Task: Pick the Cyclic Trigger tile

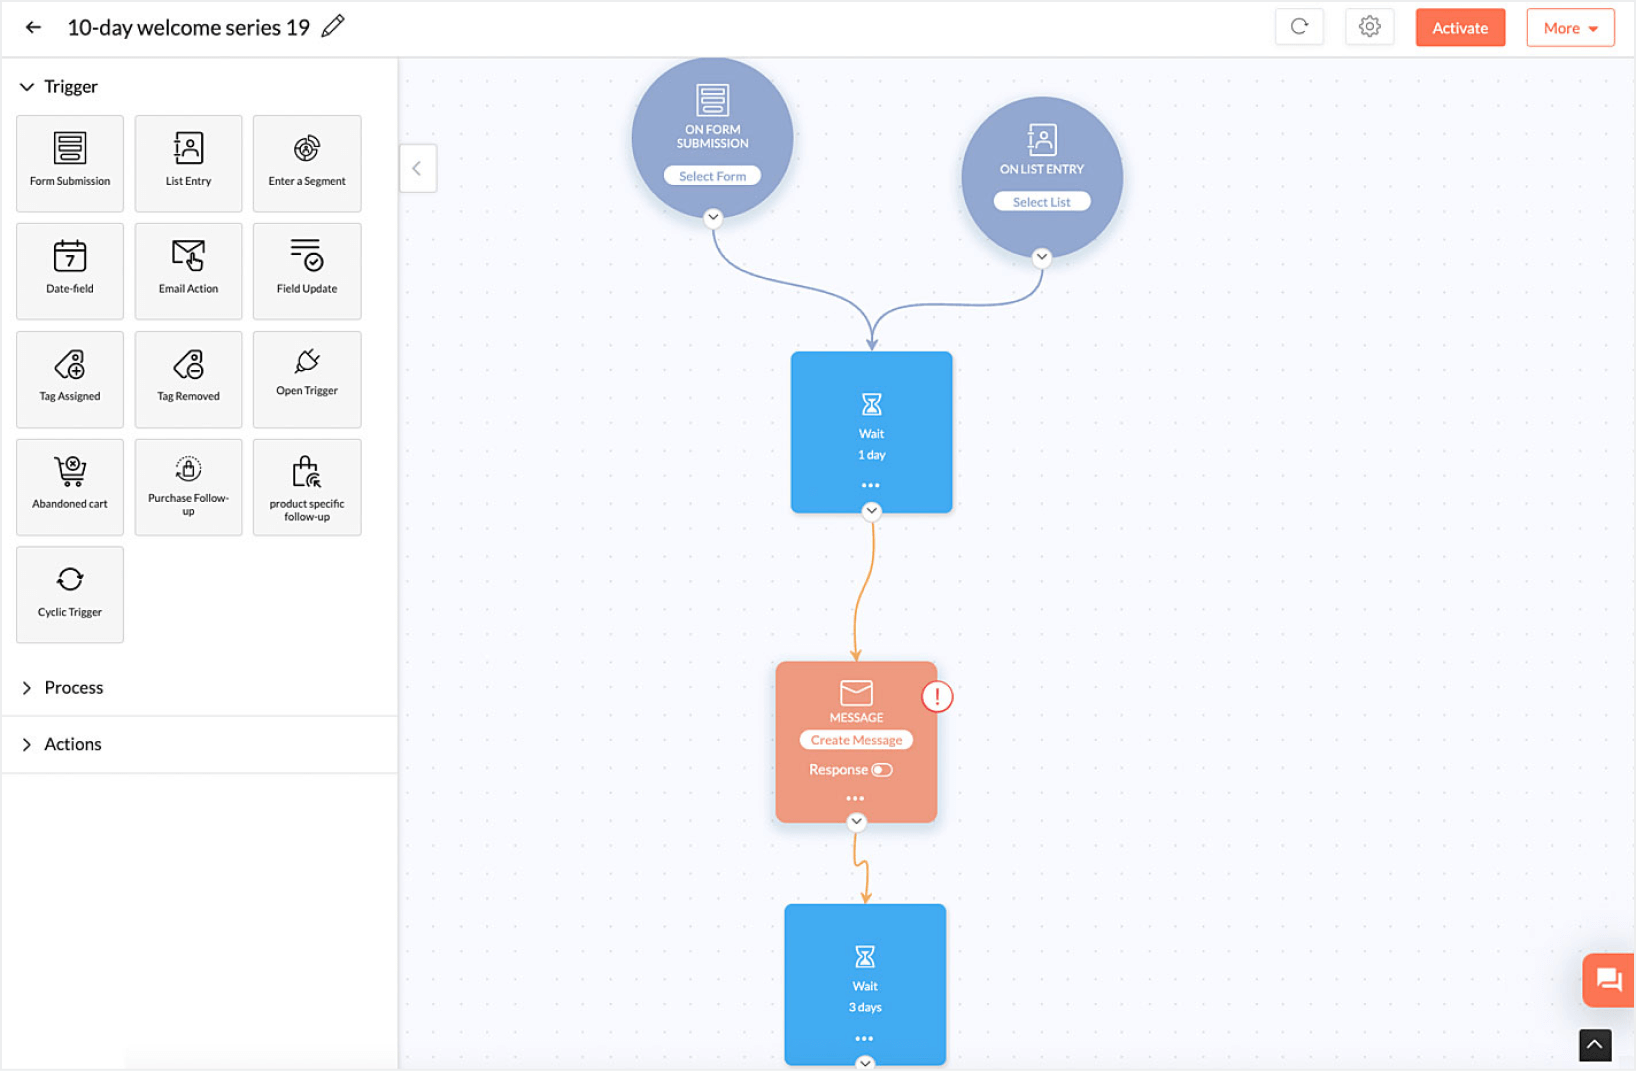Action: pyautogui.click(x=70, y=594)
